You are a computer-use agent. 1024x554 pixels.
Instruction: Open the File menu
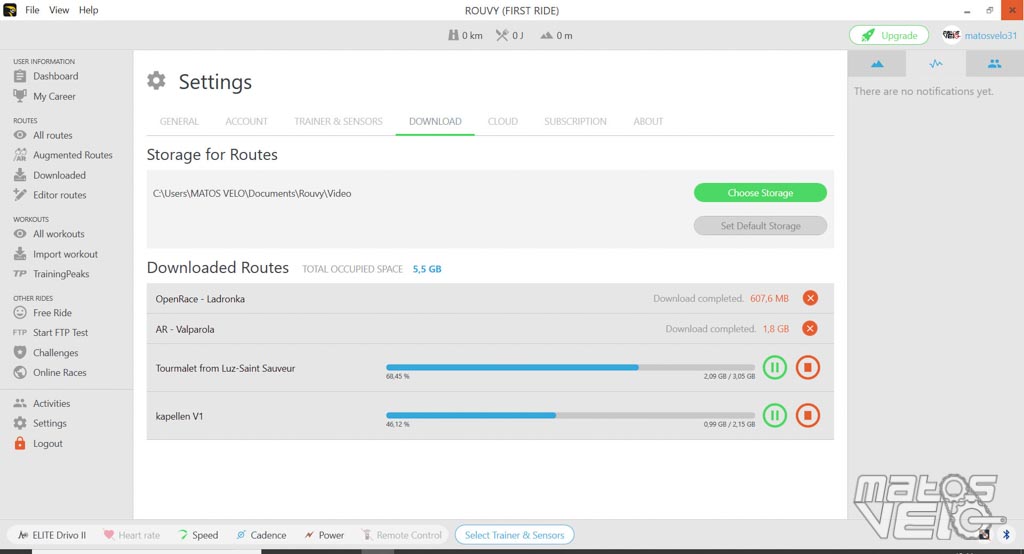(x=32, y=10)
